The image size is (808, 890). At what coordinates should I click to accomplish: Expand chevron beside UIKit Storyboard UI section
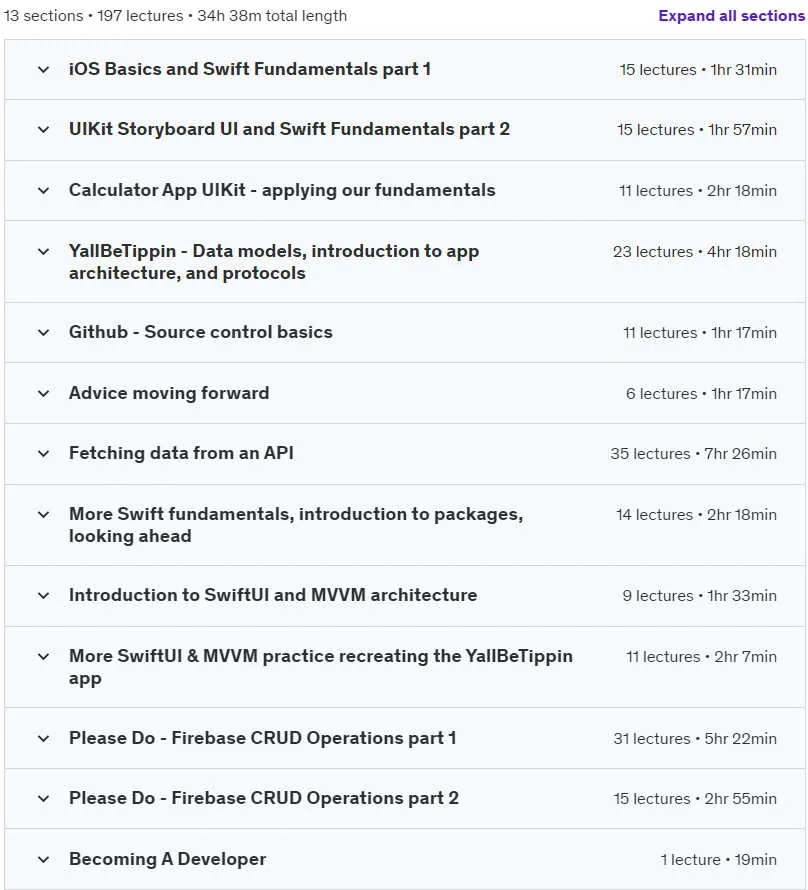point(43,130)
